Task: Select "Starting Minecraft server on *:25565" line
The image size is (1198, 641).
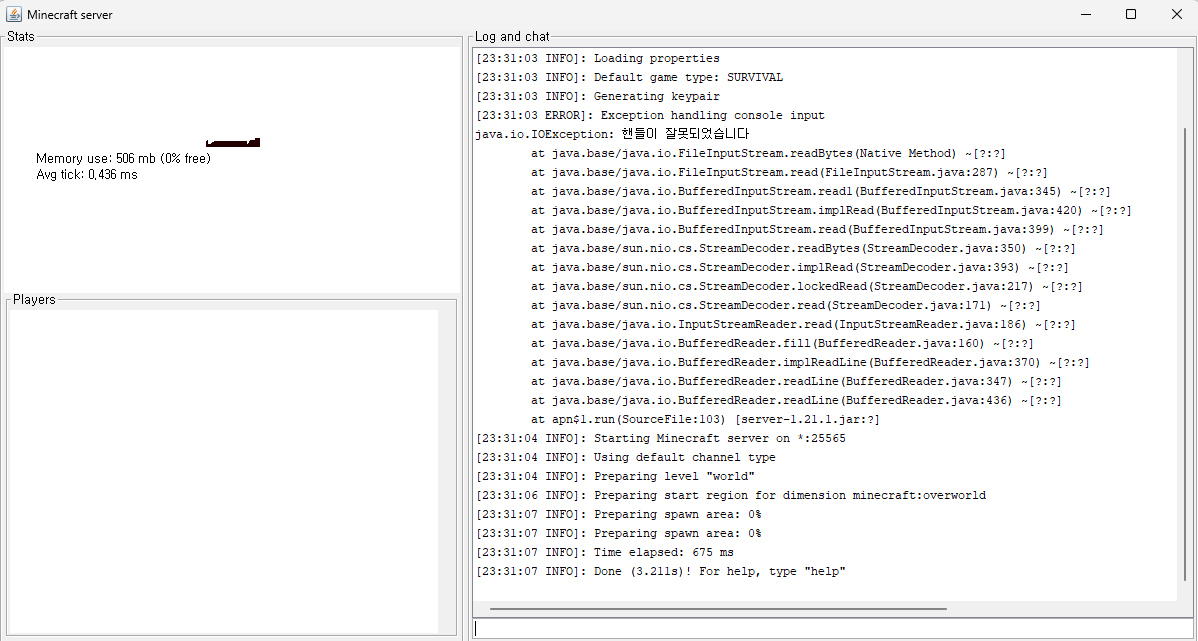Action: (x=660, y=439)
